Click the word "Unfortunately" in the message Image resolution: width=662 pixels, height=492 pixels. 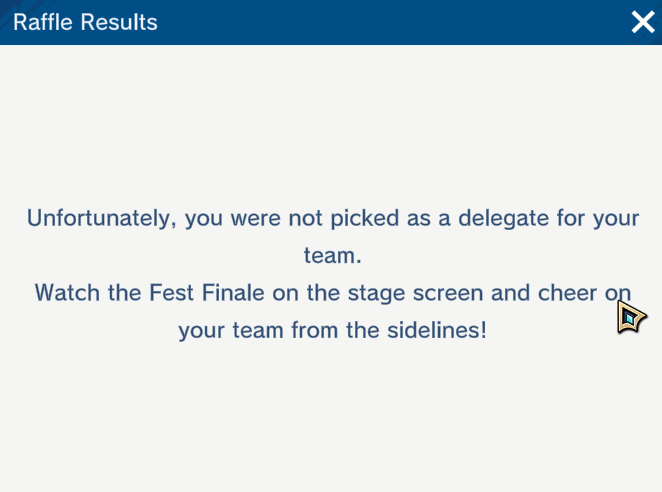[98, 218]
